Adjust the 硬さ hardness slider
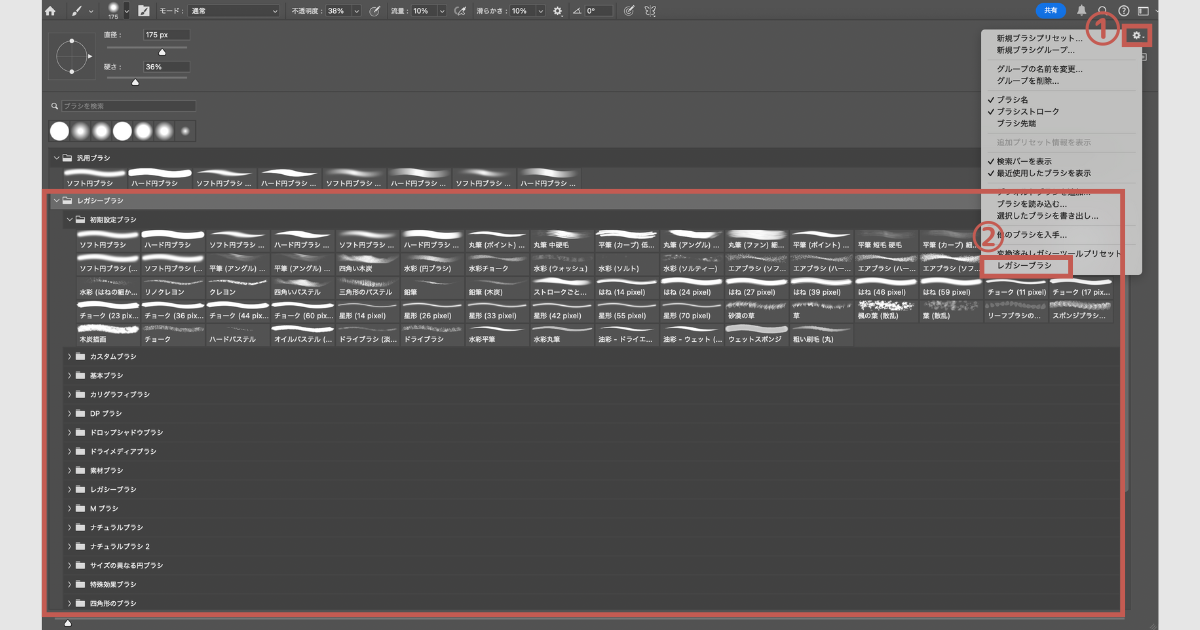Image resolution: width=1200 pixels, height=630 pixels. click(x=135, y=83)
